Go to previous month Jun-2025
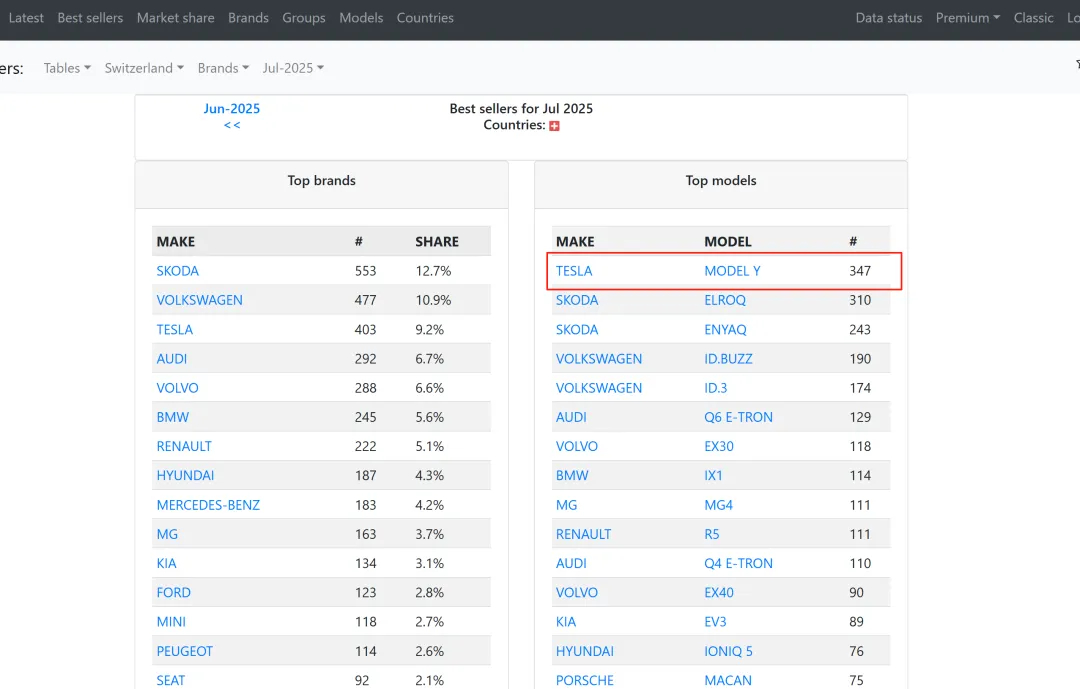This screenshot has height=689, width=1080. pyautogui.click(x=231, y=108)
